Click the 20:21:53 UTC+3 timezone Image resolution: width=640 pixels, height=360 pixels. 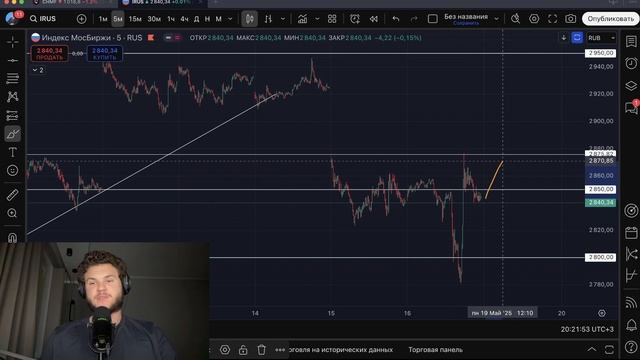click(x=587, y=329)
